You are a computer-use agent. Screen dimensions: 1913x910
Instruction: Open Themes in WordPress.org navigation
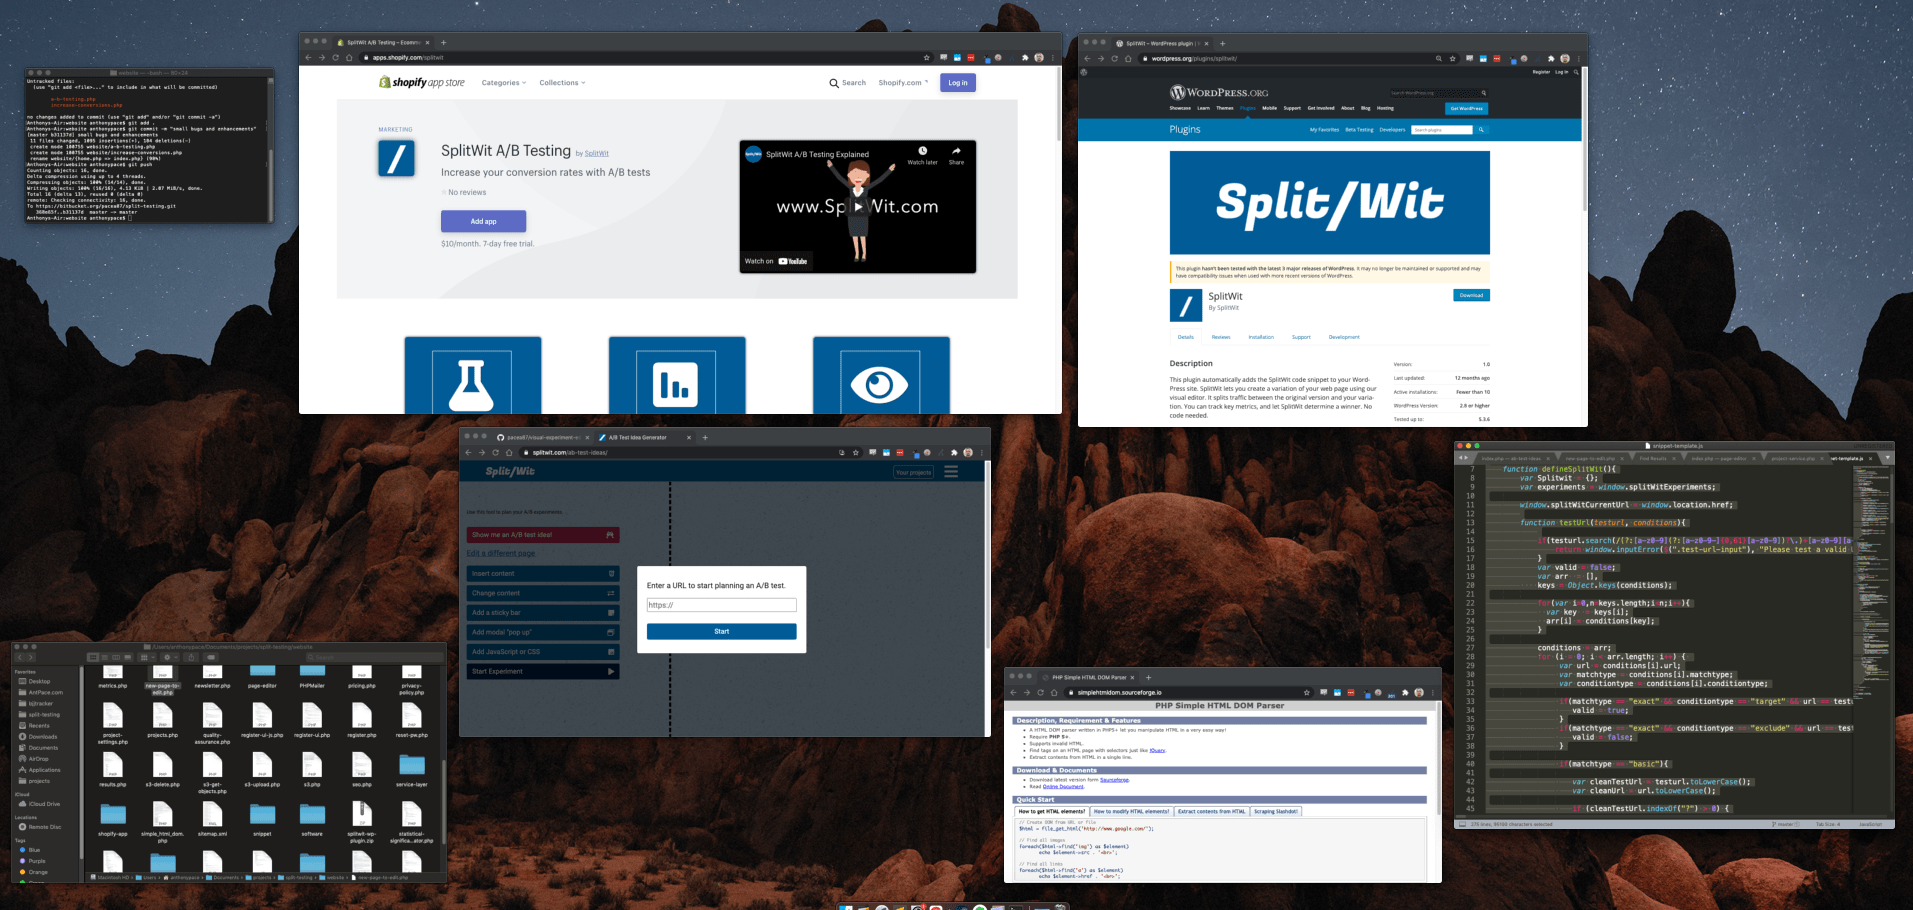pyautogui.click(x=1225, y=108)
